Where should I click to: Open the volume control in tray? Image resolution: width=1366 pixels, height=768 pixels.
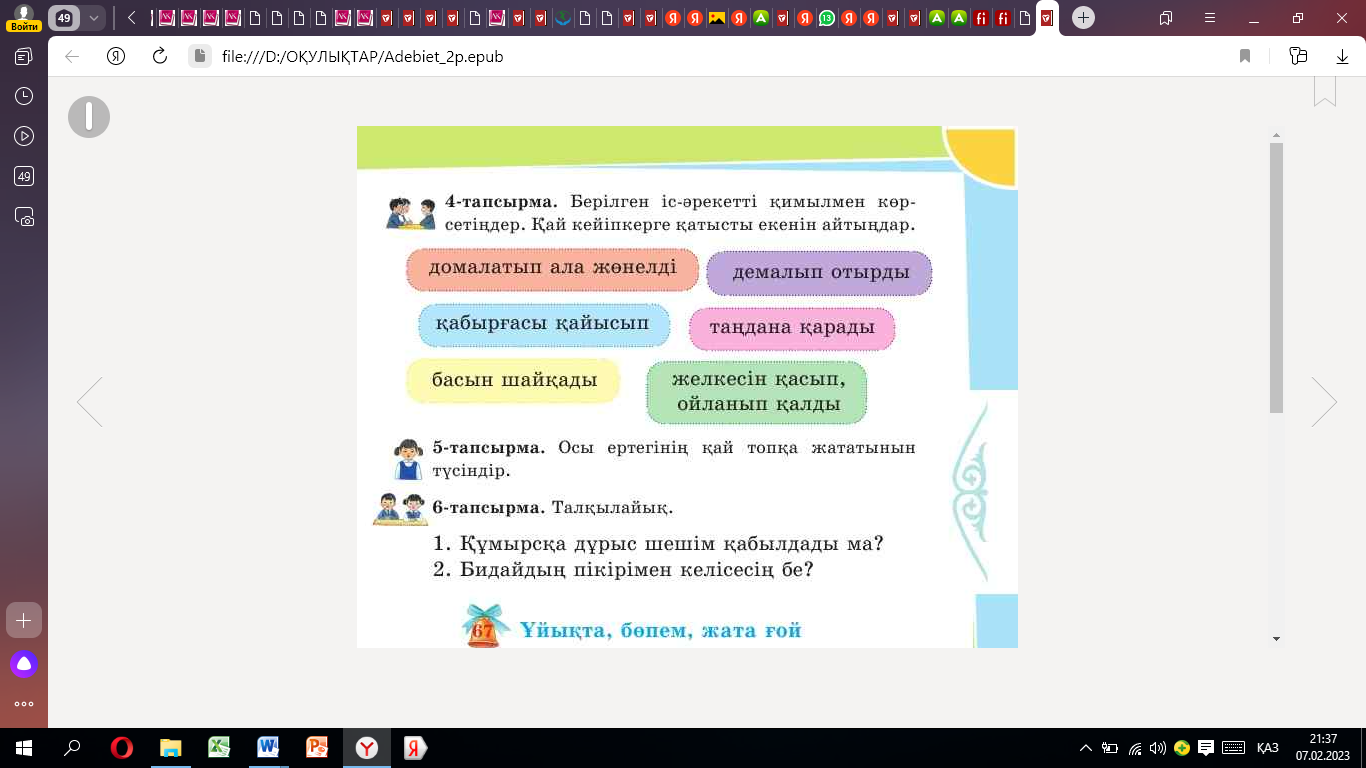coord(1158,748)
